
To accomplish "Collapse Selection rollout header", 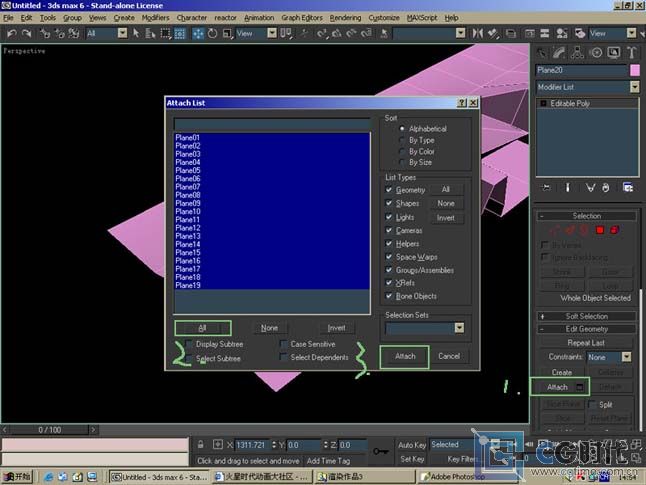I will tap(586, 216).
